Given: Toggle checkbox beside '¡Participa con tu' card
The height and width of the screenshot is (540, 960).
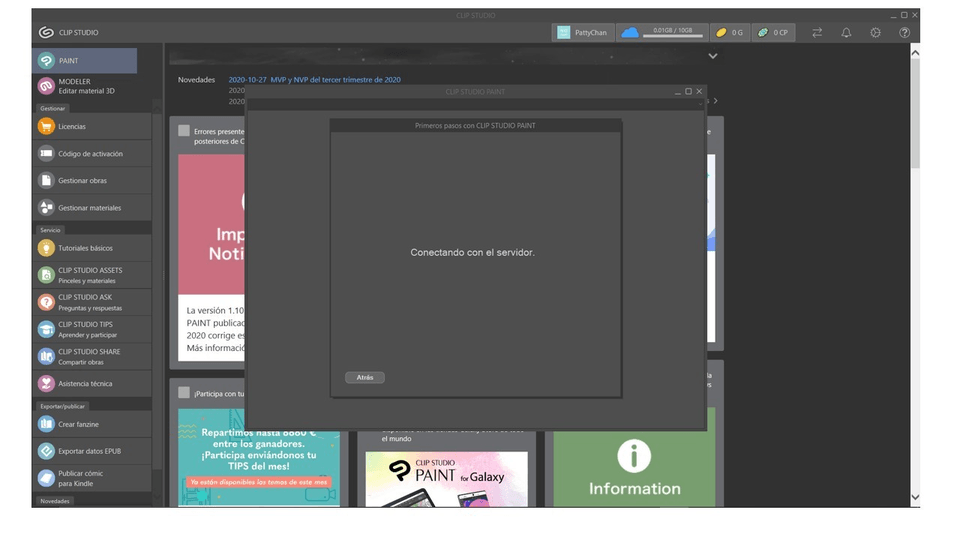Looking at the screenshot, I should (x=184, y=393).
